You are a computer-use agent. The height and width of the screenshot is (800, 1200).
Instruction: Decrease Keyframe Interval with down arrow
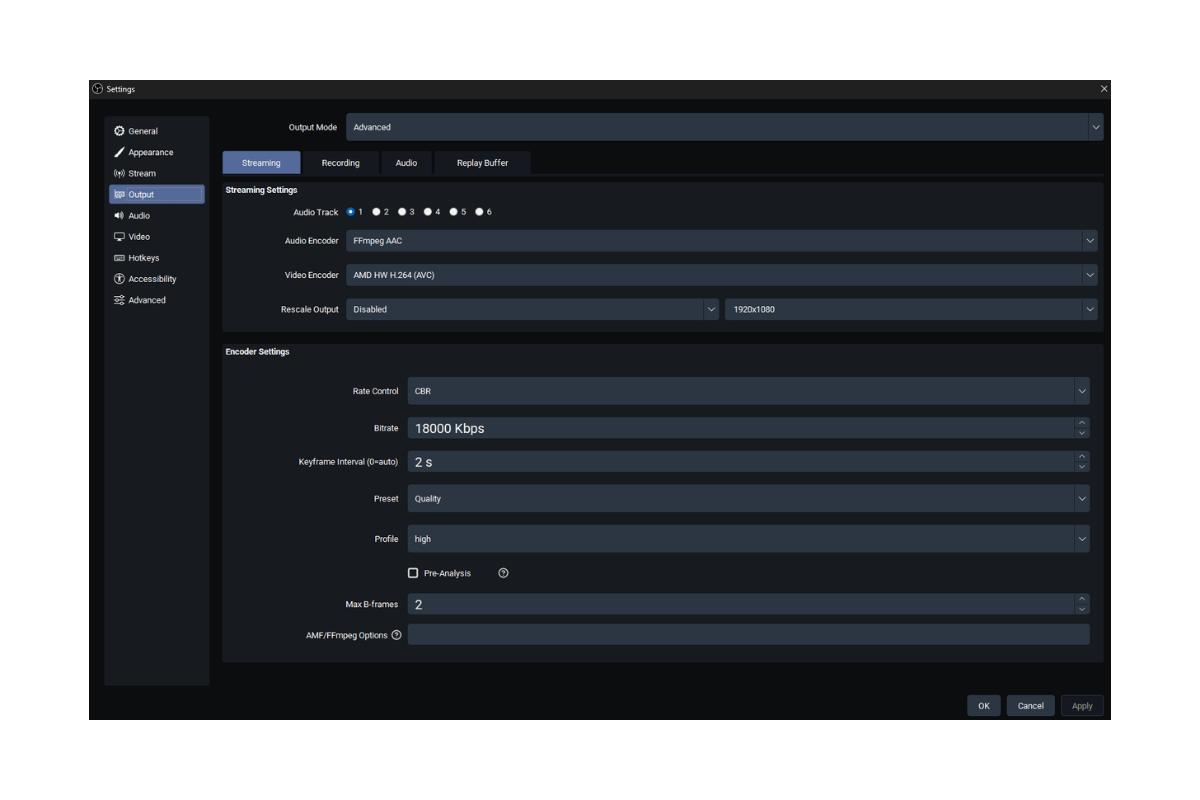pos(1082,467)
